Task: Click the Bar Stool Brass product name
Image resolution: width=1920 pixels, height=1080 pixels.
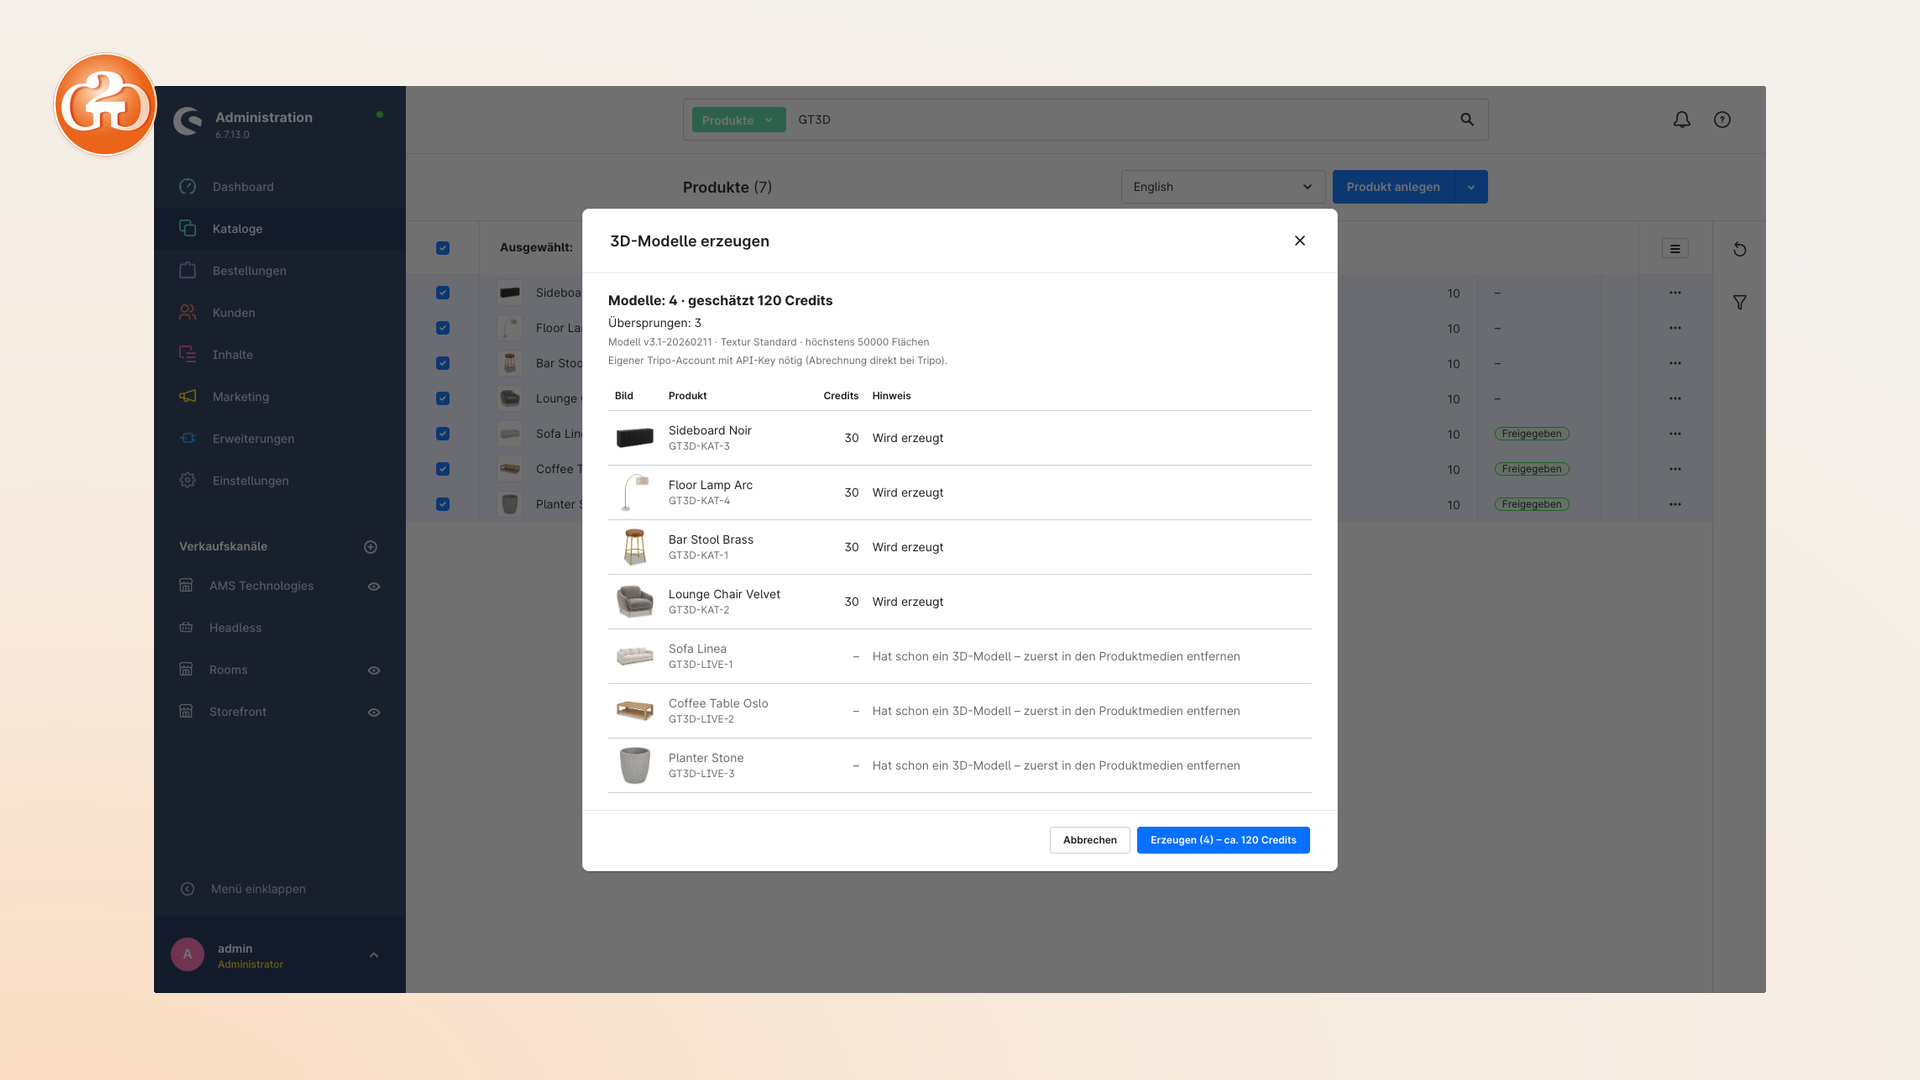Action: (x=711, y=540)
